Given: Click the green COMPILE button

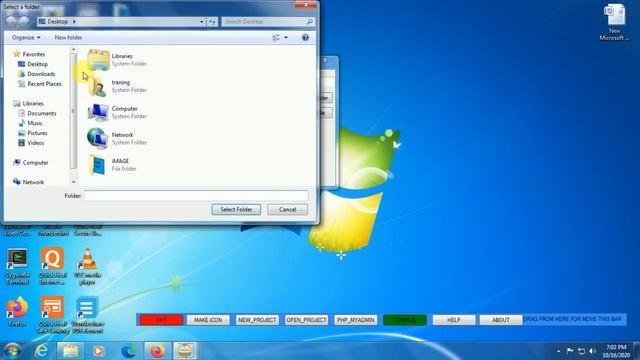Looking at the screenshot, I should pyautogui.click(x=404, y=320).
